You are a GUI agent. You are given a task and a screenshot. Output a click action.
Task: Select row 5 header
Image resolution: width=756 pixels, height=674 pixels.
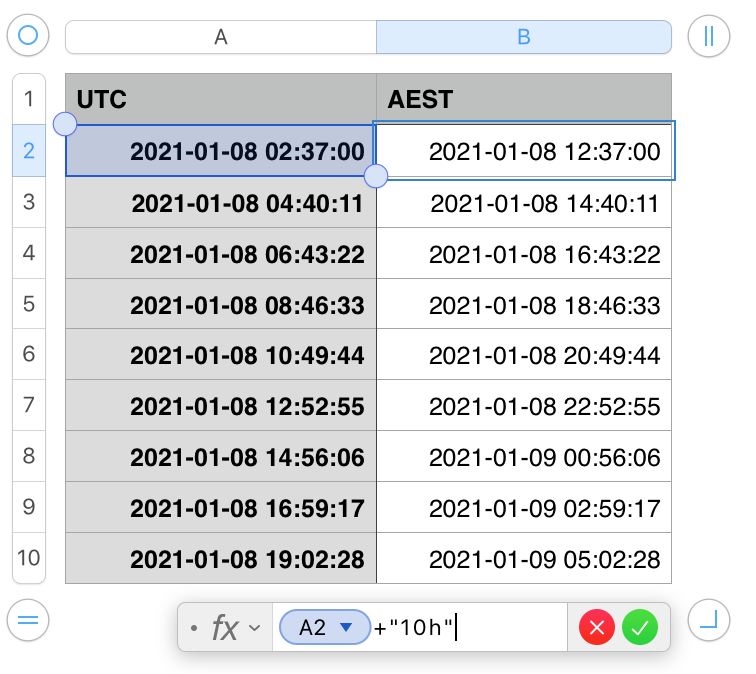tap(28, 303)
